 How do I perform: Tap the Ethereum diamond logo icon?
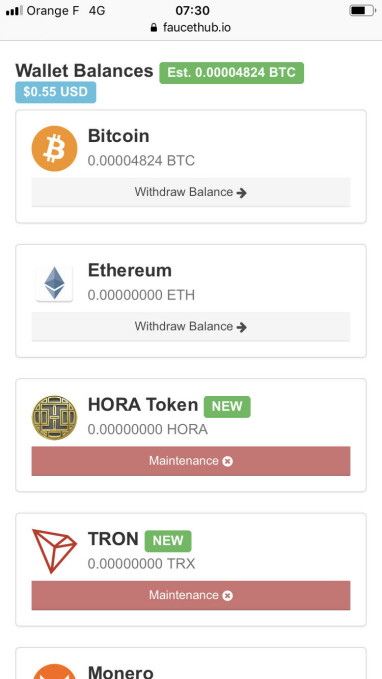point(54,283)
